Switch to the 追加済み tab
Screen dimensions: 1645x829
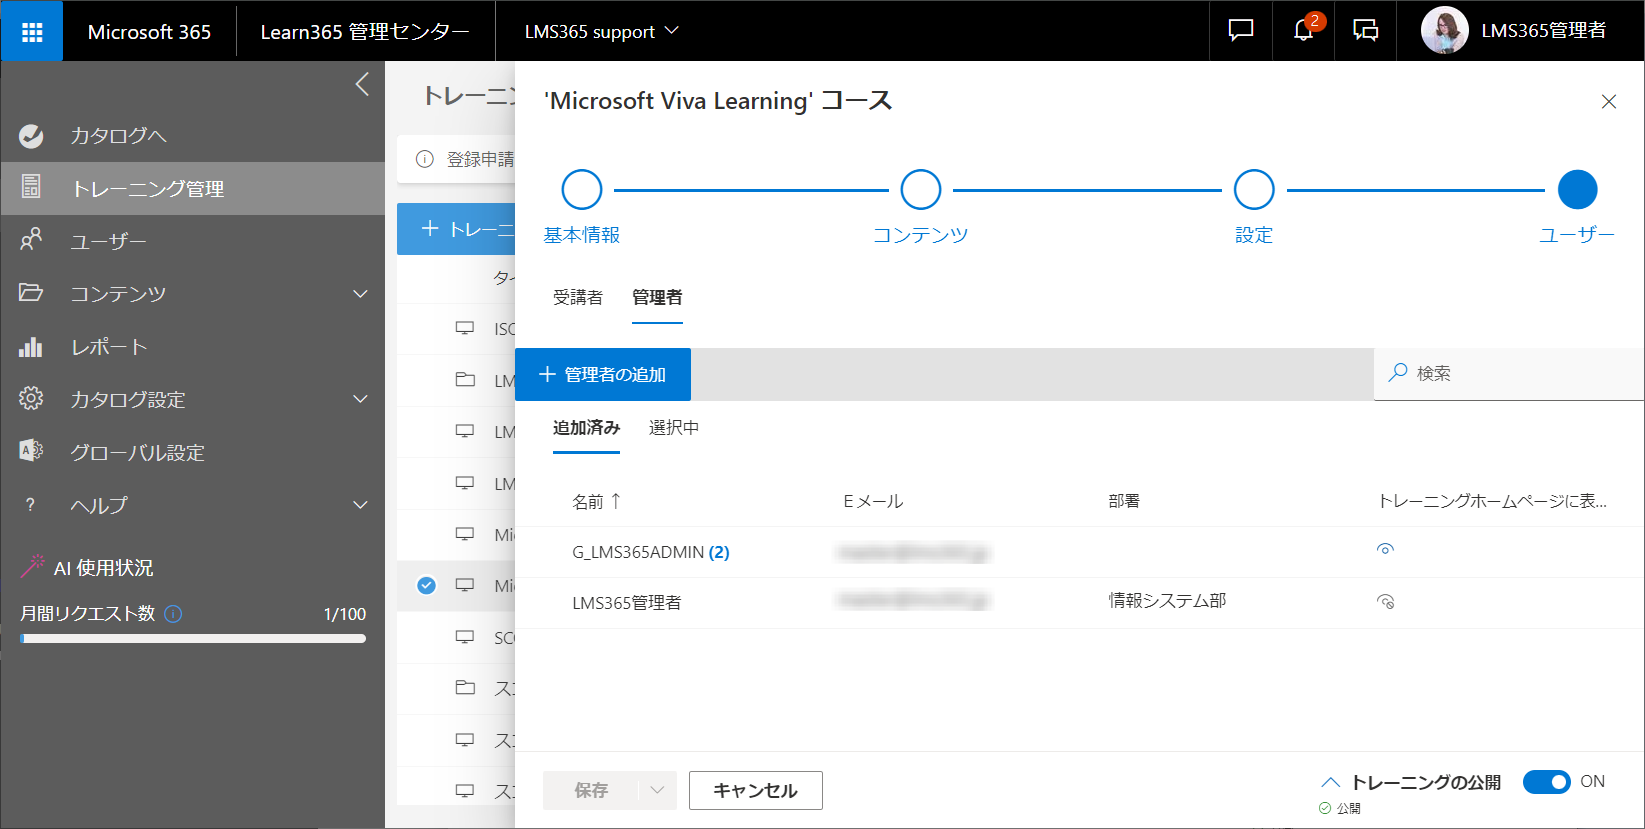[586, 427]
